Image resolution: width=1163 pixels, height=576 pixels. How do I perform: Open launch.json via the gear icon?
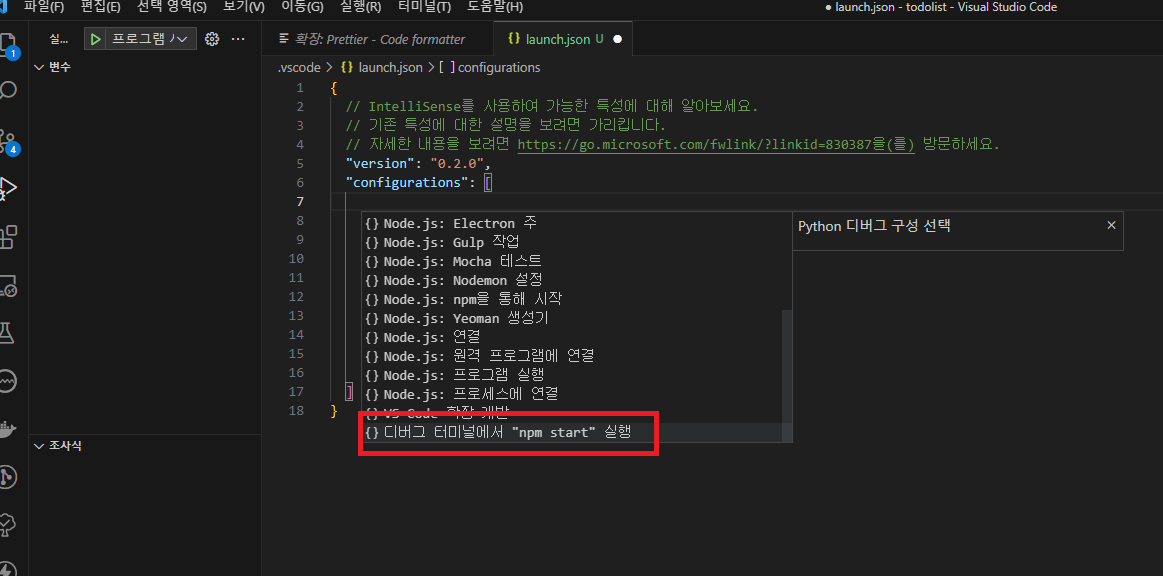coord(212,39)
